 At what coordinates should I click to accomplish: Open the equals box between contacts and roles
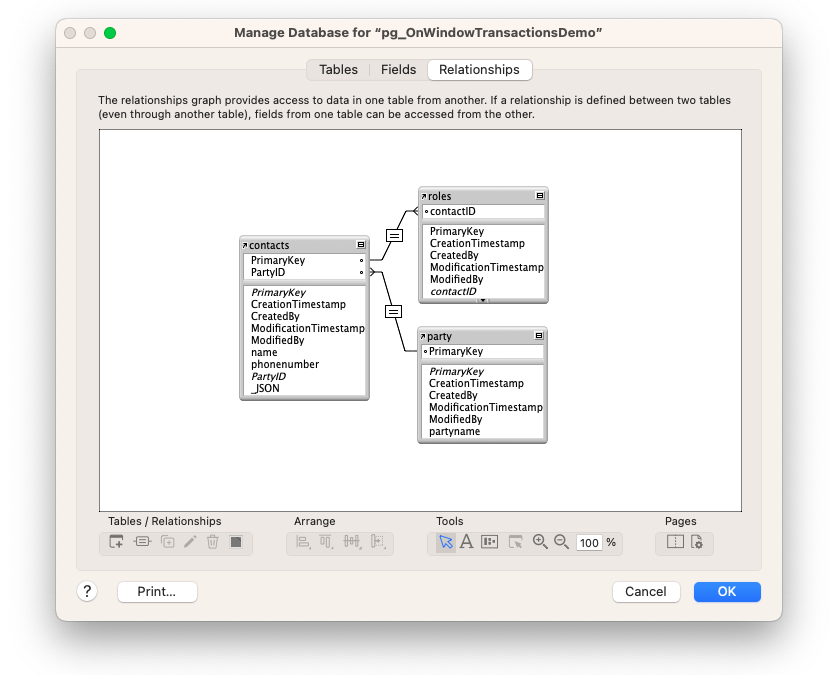point(394,235)
